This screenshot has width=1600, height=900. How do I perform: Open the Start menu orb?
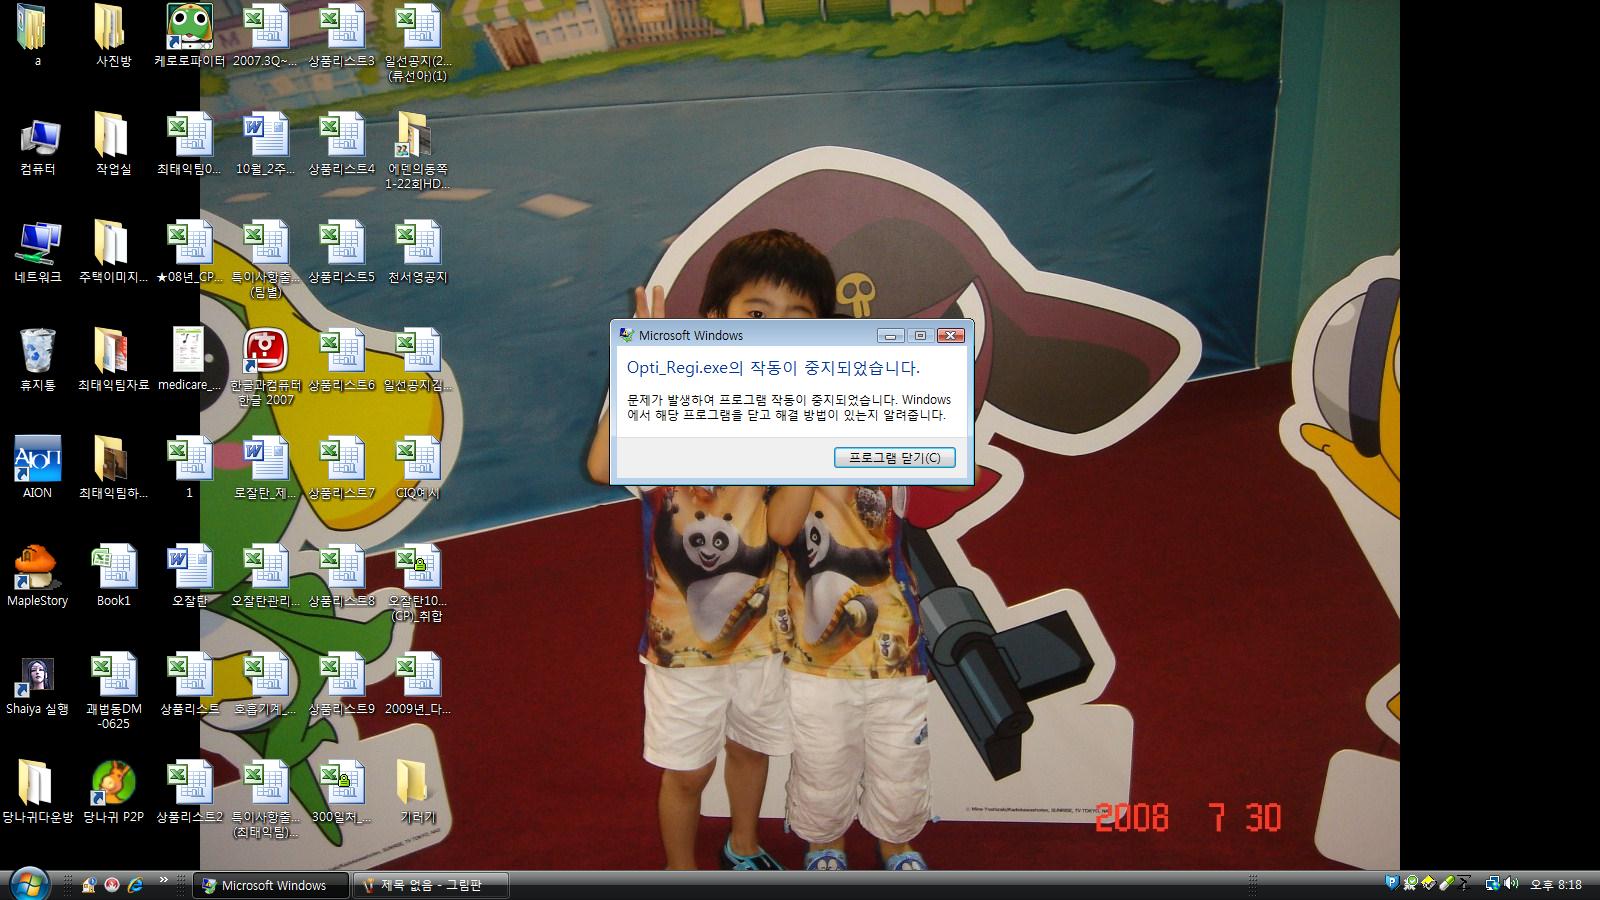point(28,884)
